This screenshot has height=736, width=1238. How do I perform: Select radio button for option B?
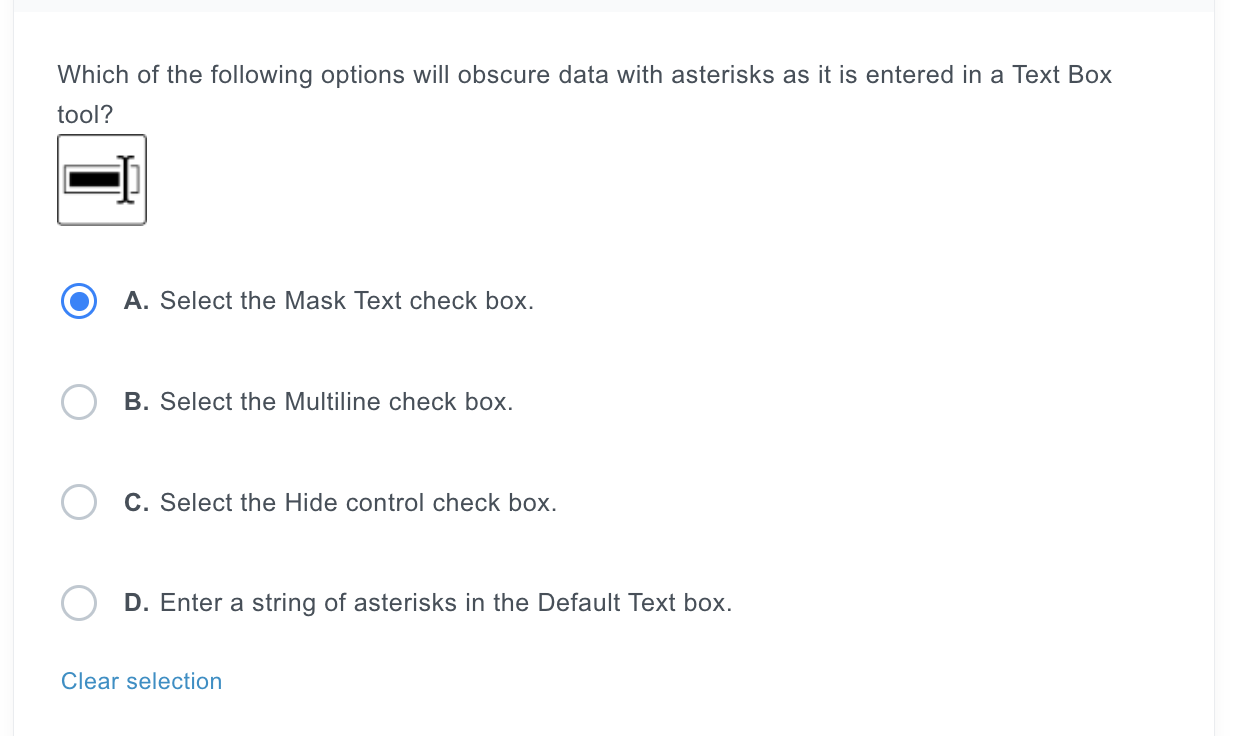click(79, 402)
